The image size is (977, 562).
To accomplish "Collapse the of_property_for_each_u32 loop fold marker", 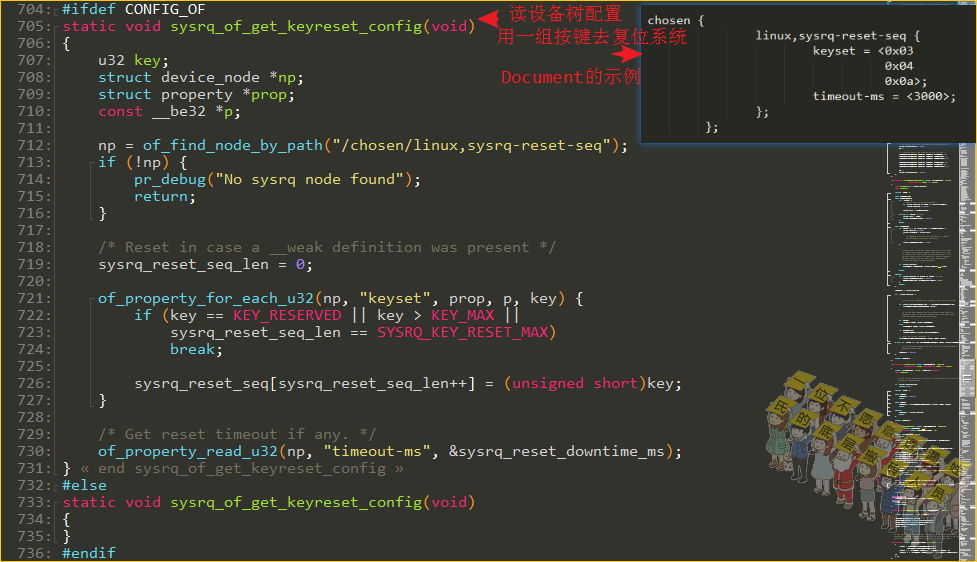I will pos(92,298).
